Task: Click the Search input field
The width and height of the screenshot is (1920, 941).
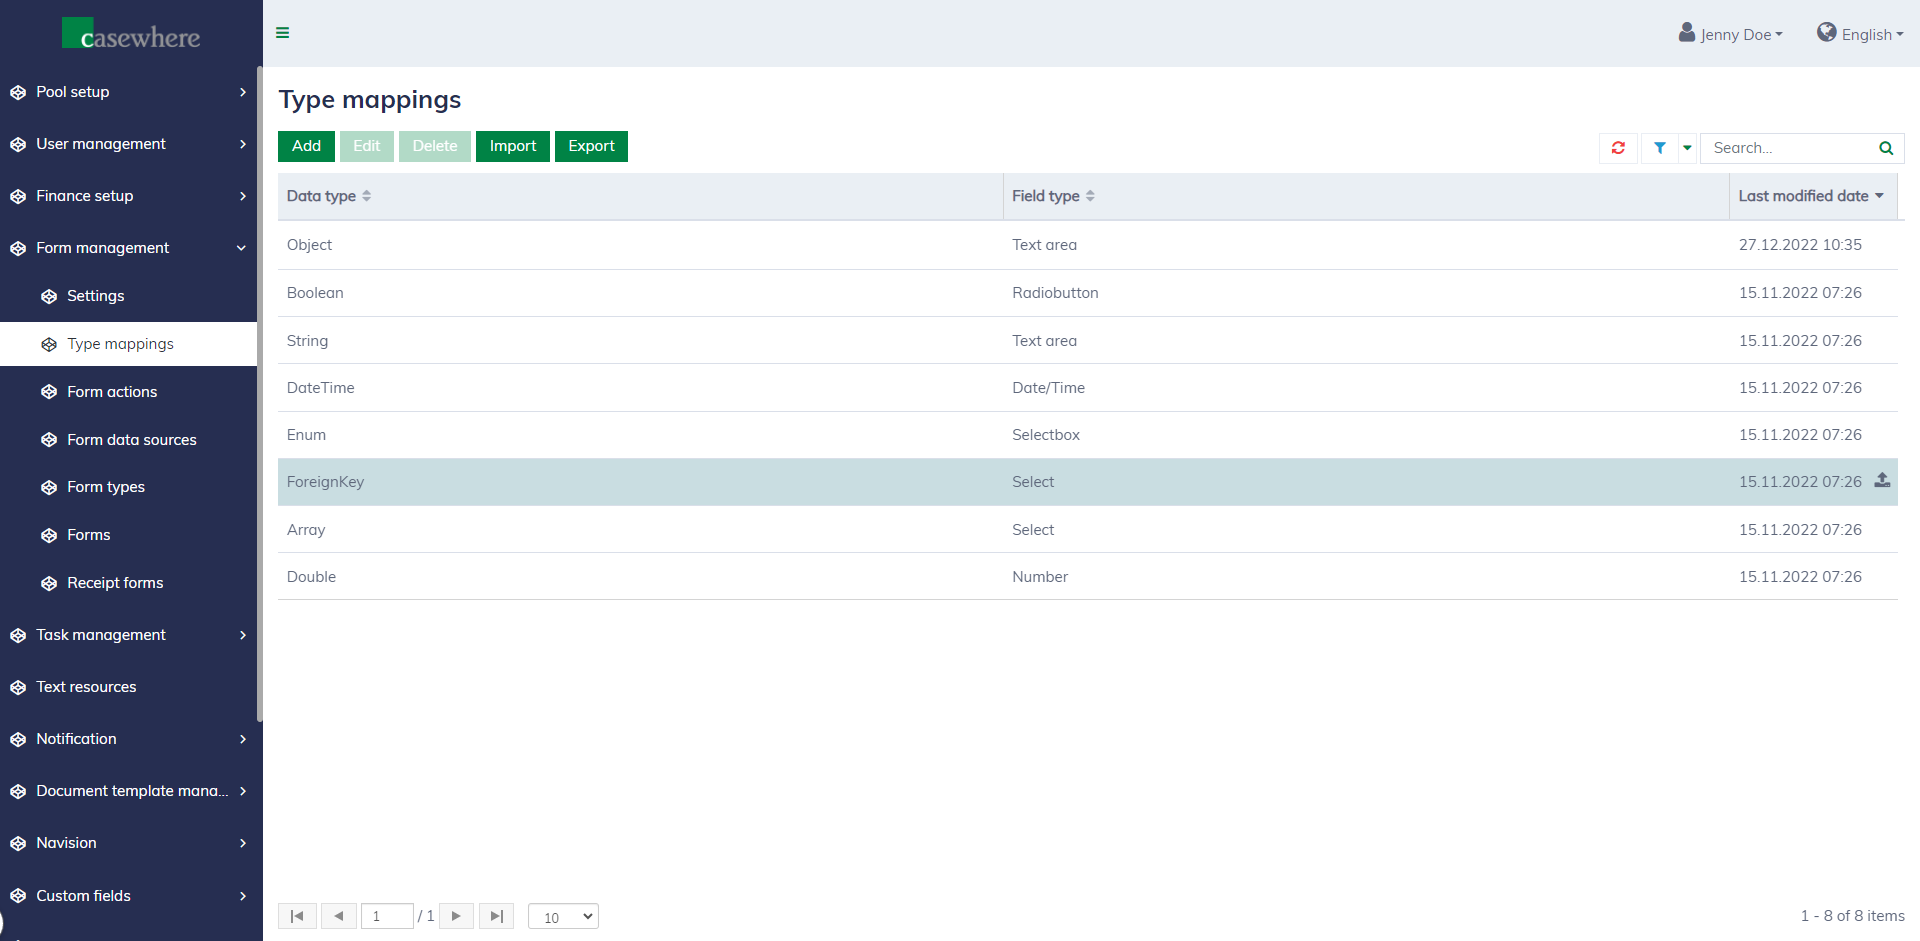Action: click(1788, 148)
